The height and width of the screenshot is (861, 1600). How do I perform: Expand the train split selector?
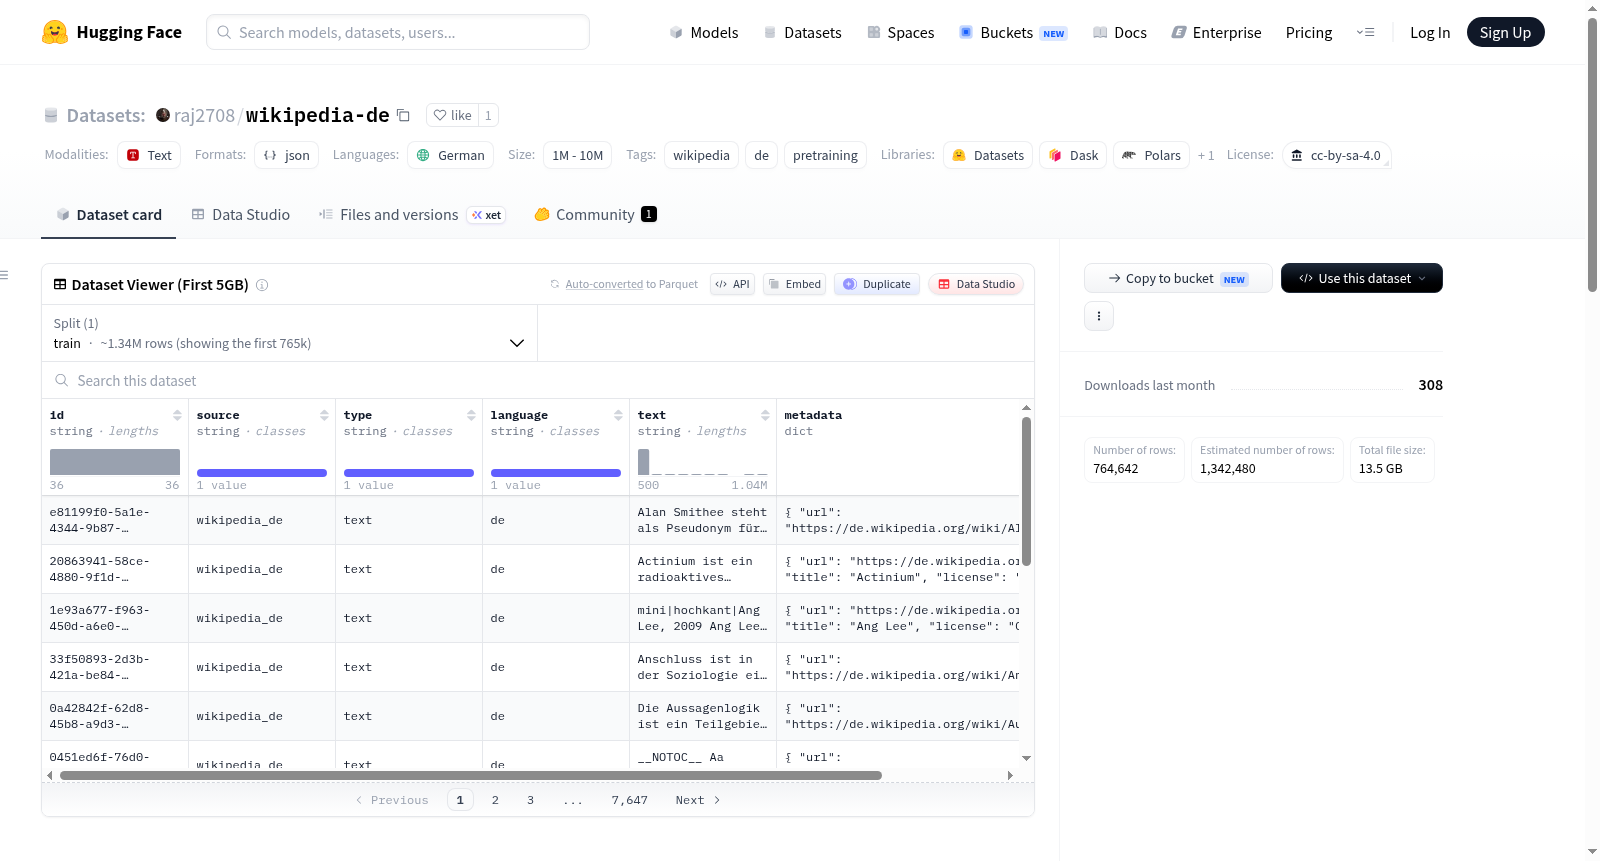pyautogui.click(x=290, y=333)
